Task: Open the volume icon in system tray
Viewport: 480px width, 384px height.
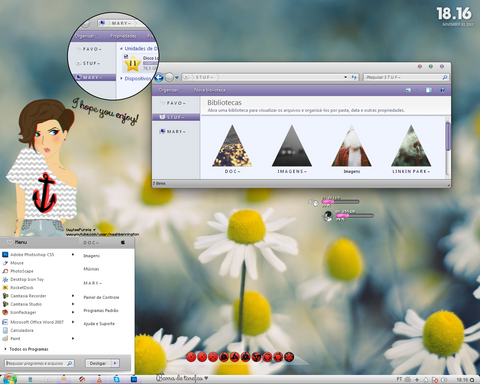Action: click(x=444, y=380)
